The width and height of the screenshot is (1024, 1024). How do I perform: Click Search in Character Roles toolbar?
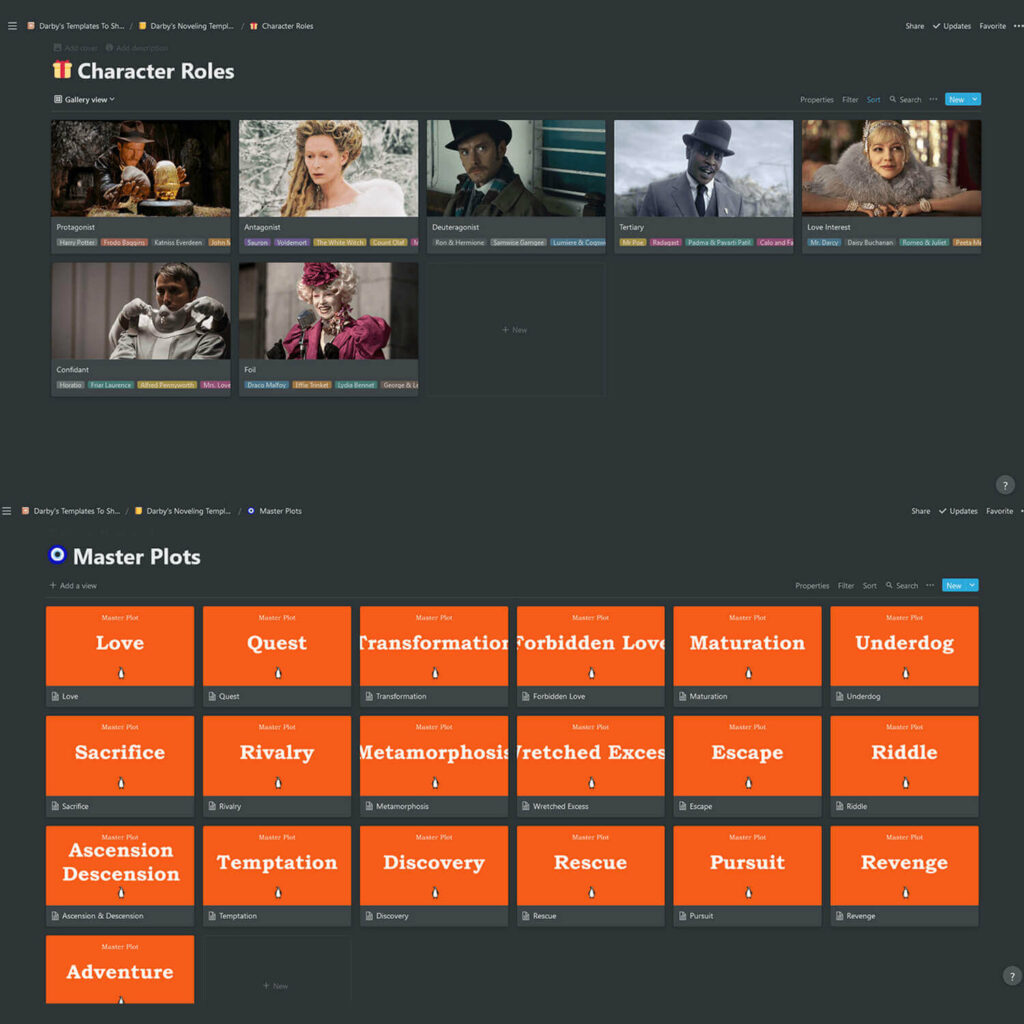pyautogui.click(x=905, y=100)
